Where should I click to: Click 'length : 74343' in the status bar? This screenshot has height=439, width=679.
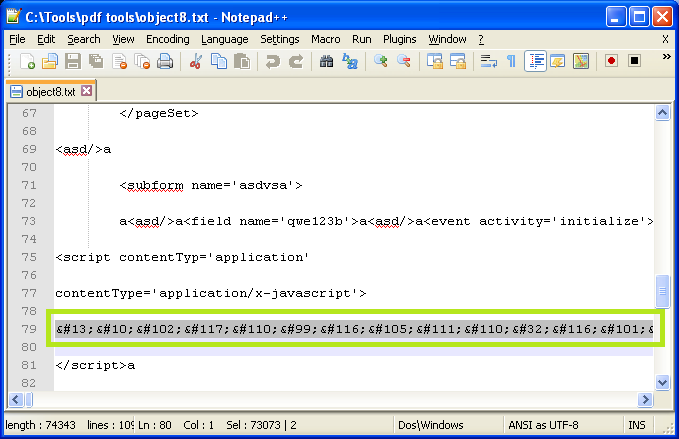coord(40,425)
